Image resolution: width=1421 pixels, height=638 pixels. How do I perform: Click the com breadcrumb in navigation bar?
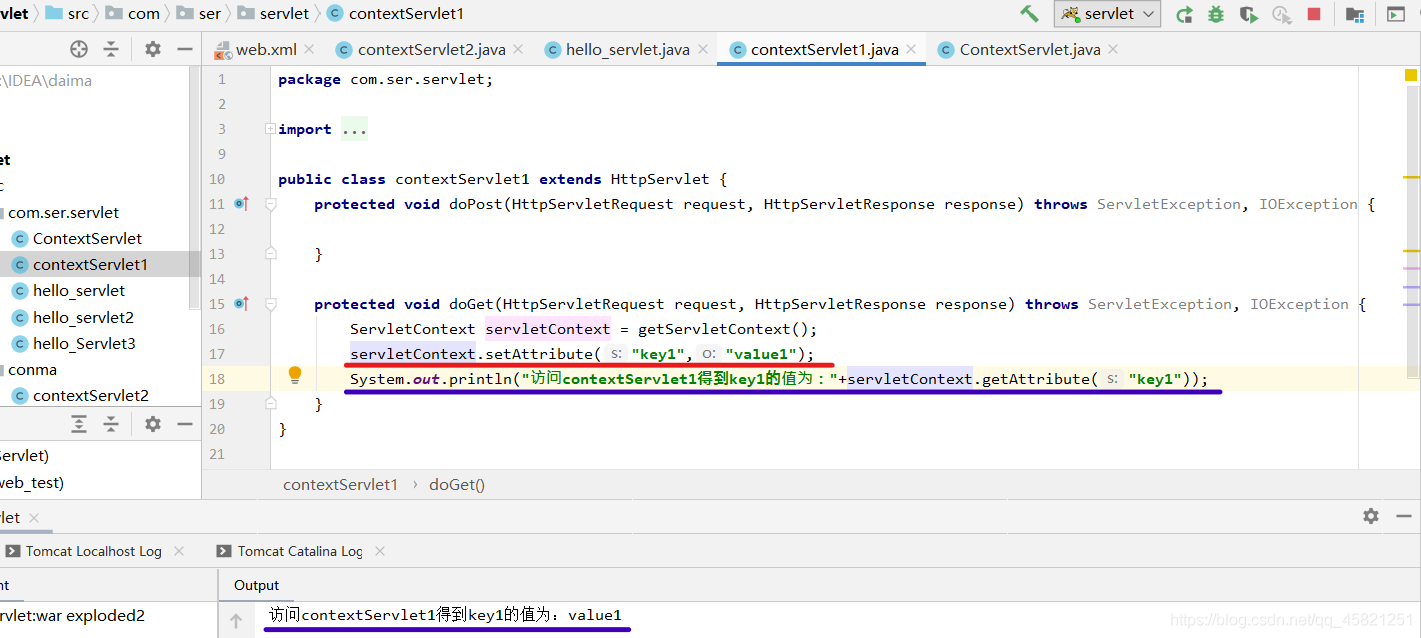point(133,14)
